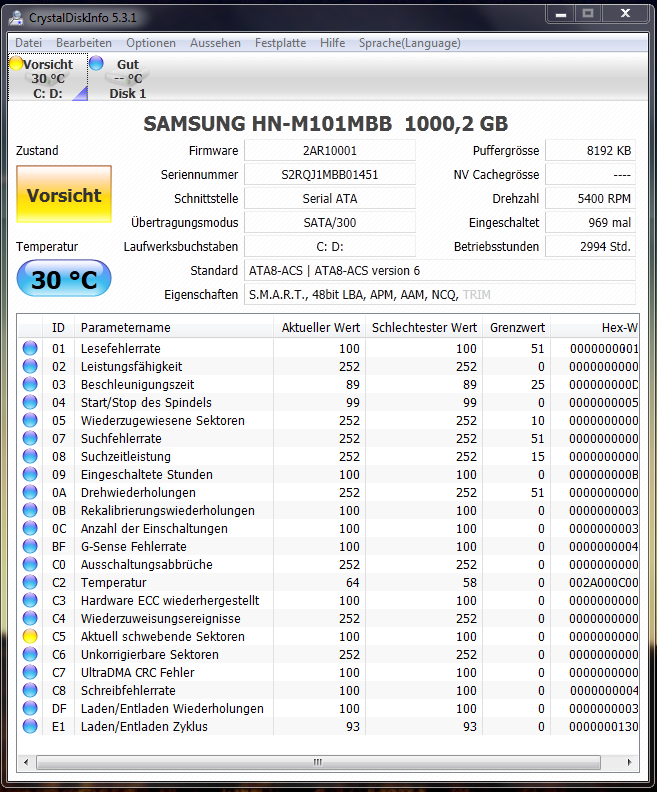Open the Sprache(Language) menu
657x792 pixels.
tap(410, 43)
